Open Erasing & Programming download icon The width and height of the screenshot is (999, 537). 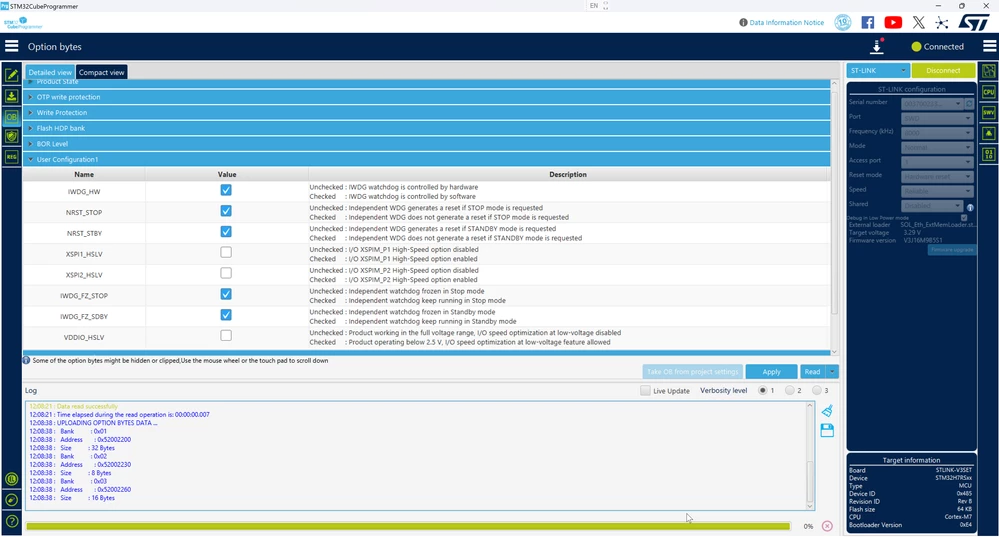point(11,96)
